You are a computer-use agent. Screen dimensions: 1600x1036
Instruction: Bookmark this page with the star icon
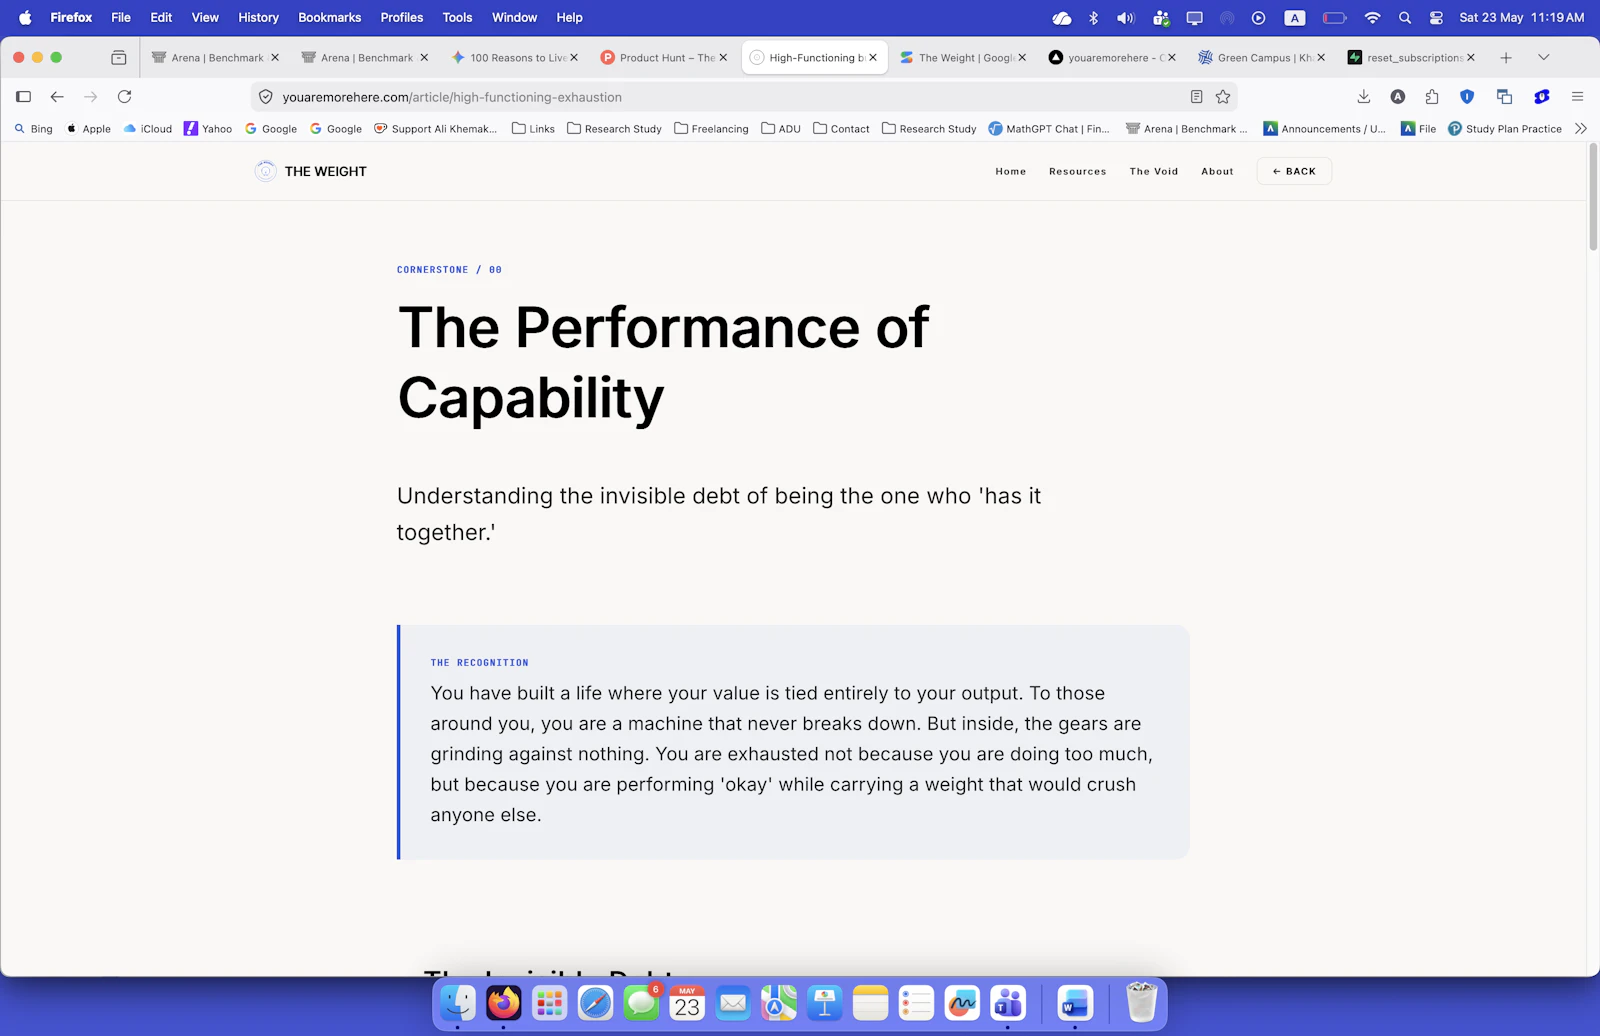coord(1223,97)
